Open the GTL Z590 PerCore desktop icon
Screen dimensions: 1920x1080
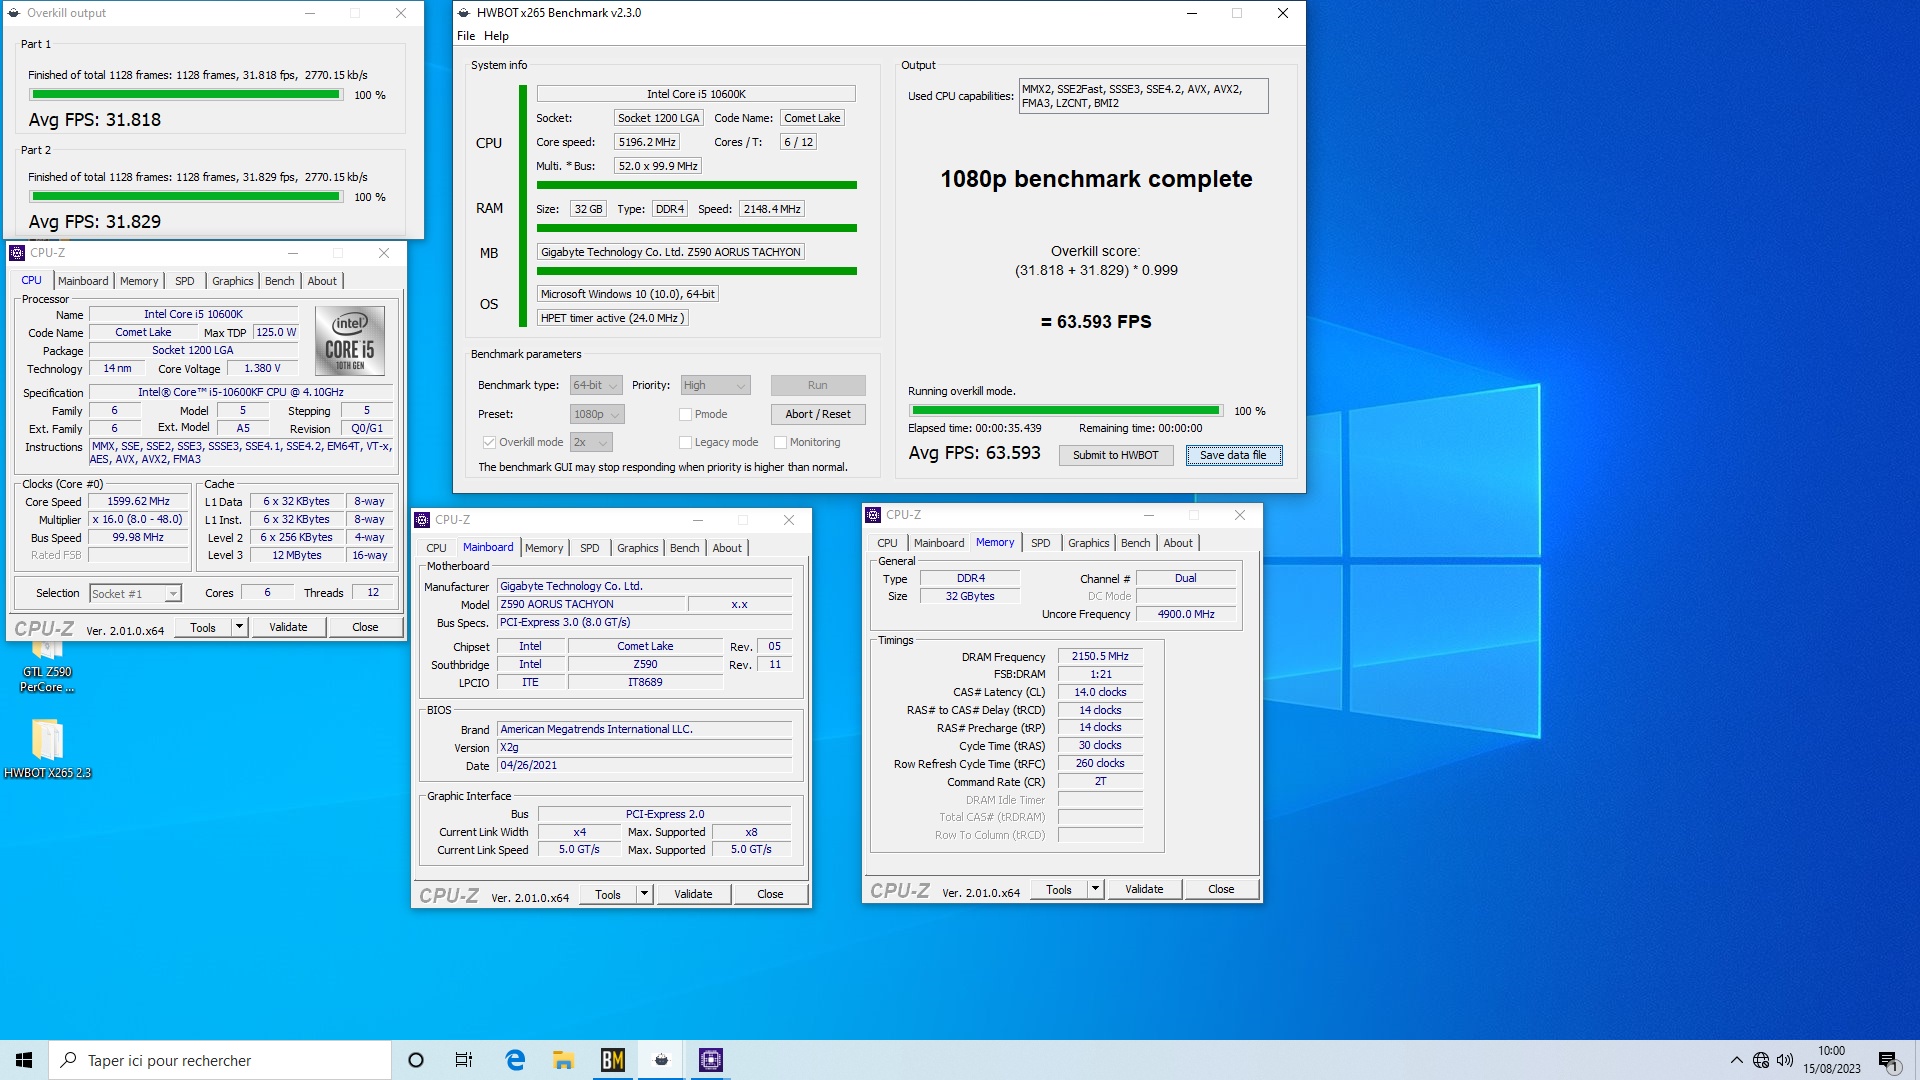(x=47, y=667)
